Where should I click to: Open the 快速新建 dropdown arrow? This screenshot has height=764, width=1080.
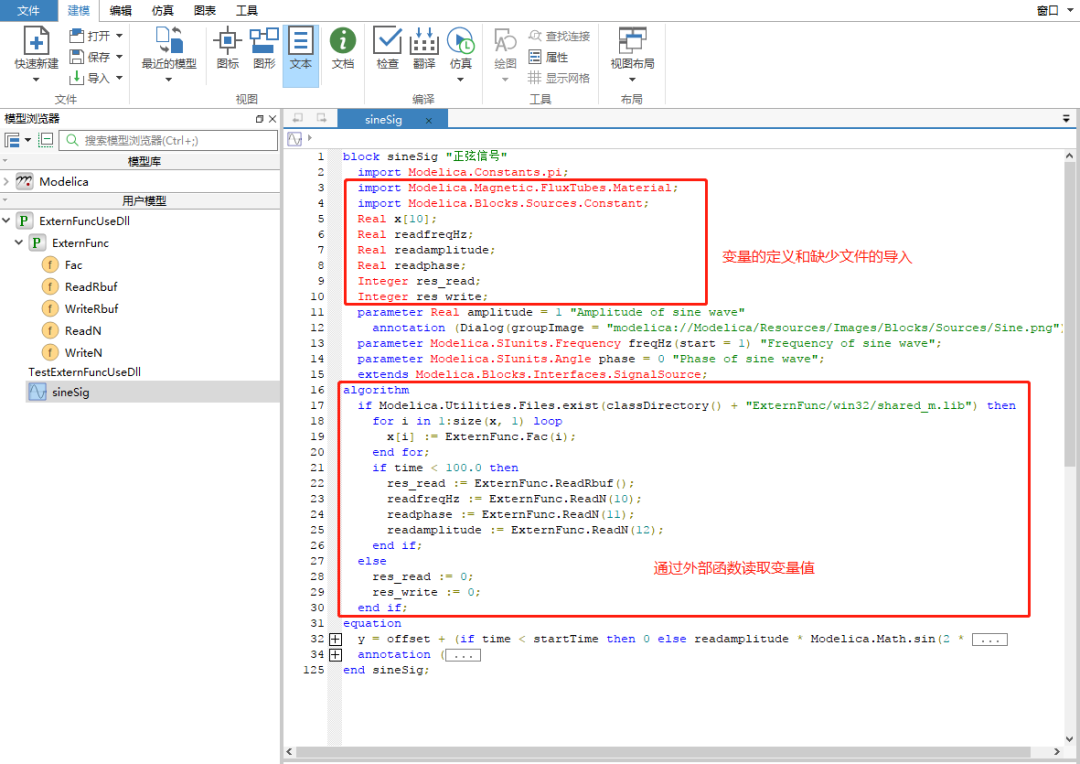coord(36,80)
